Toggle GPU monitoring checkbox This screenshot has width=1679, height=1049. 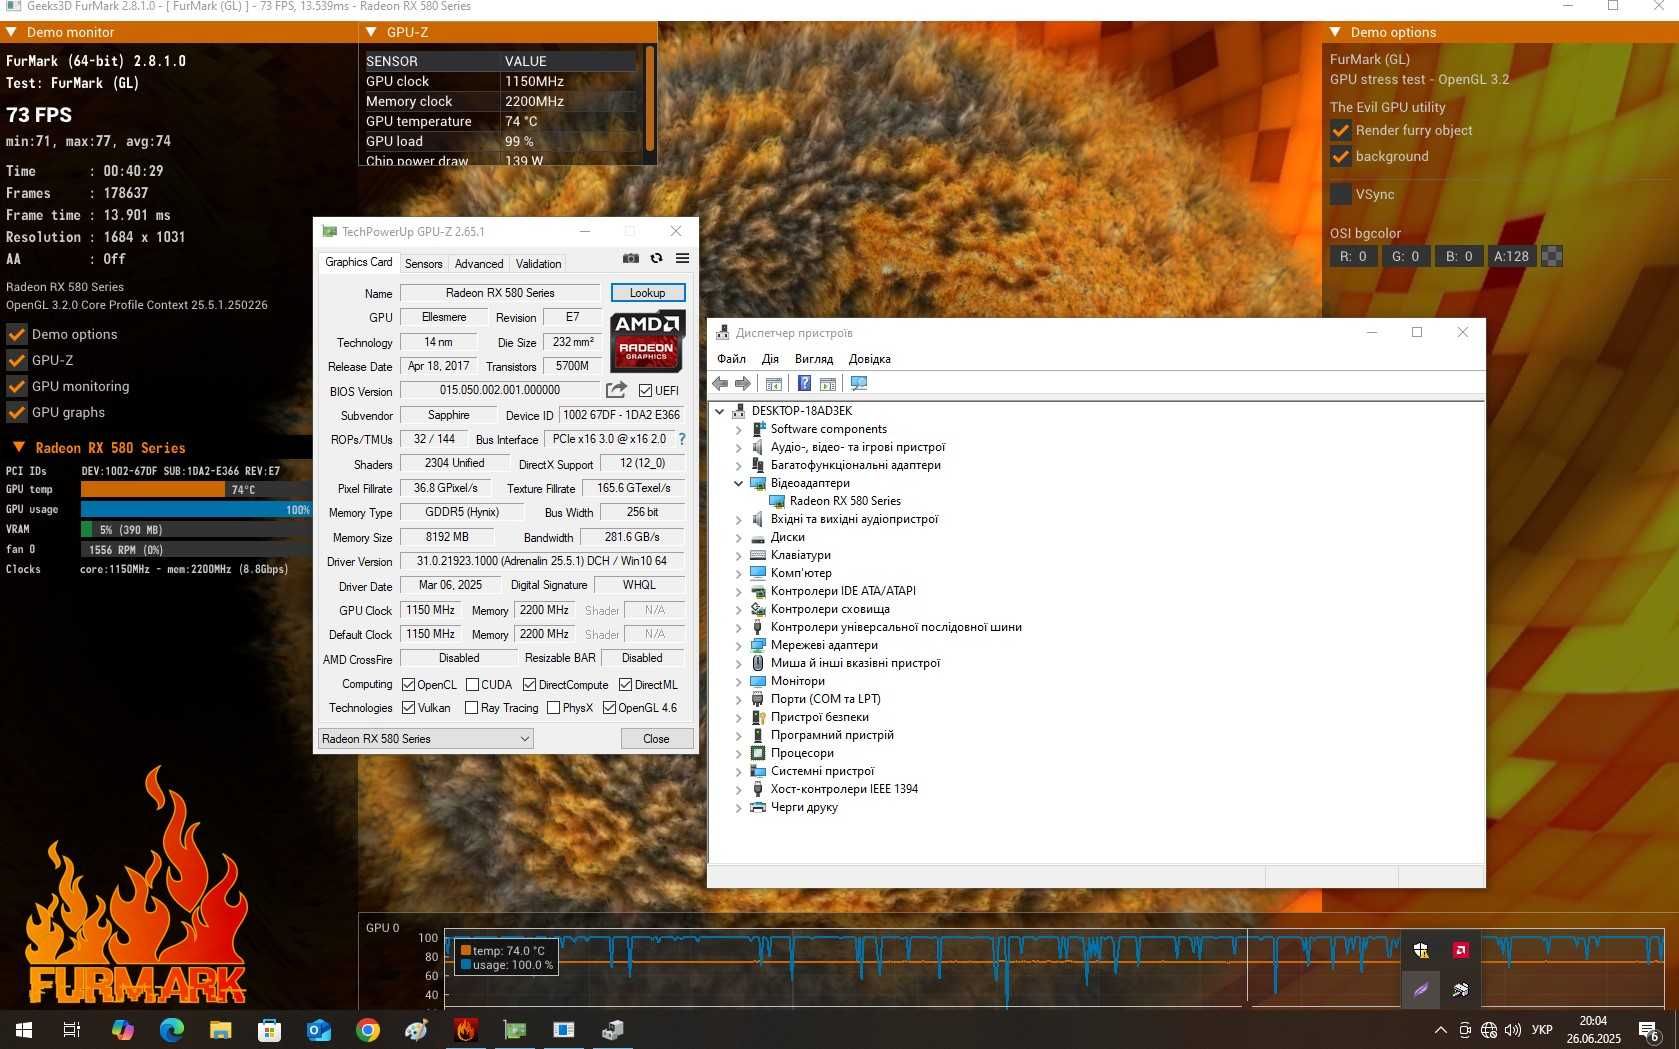tap(17, 386)
